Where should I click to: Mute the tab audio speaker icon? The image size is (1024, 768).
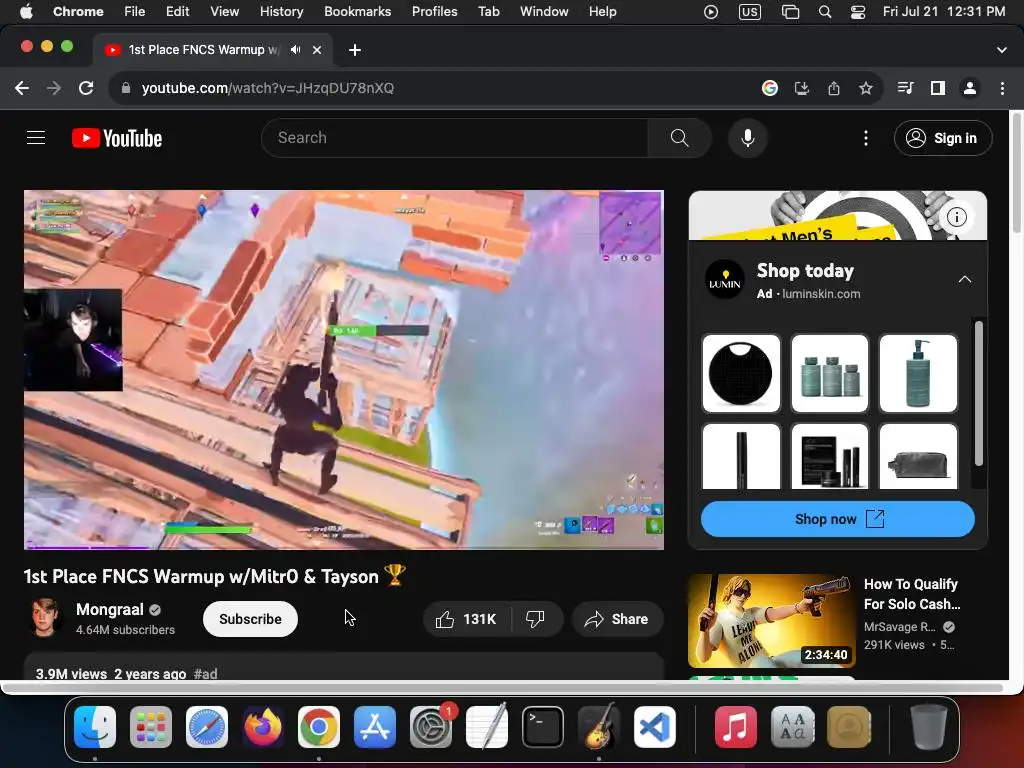[296, 50]
